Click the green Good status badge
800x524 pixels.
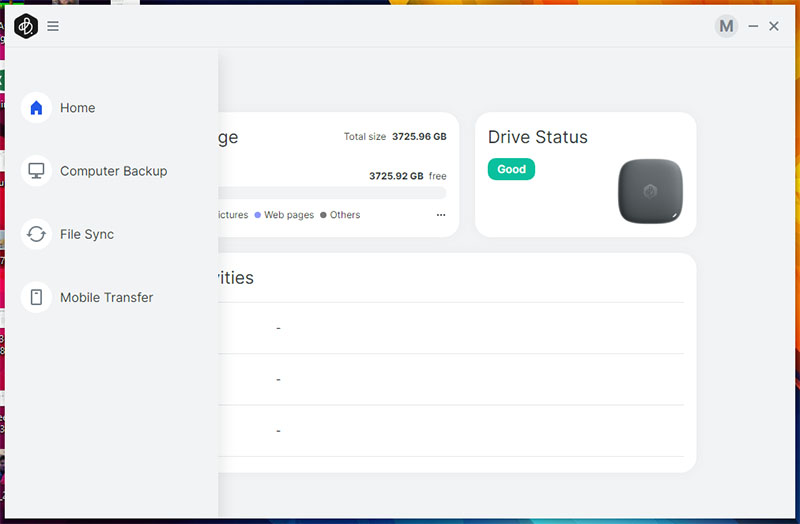point(511,169)
